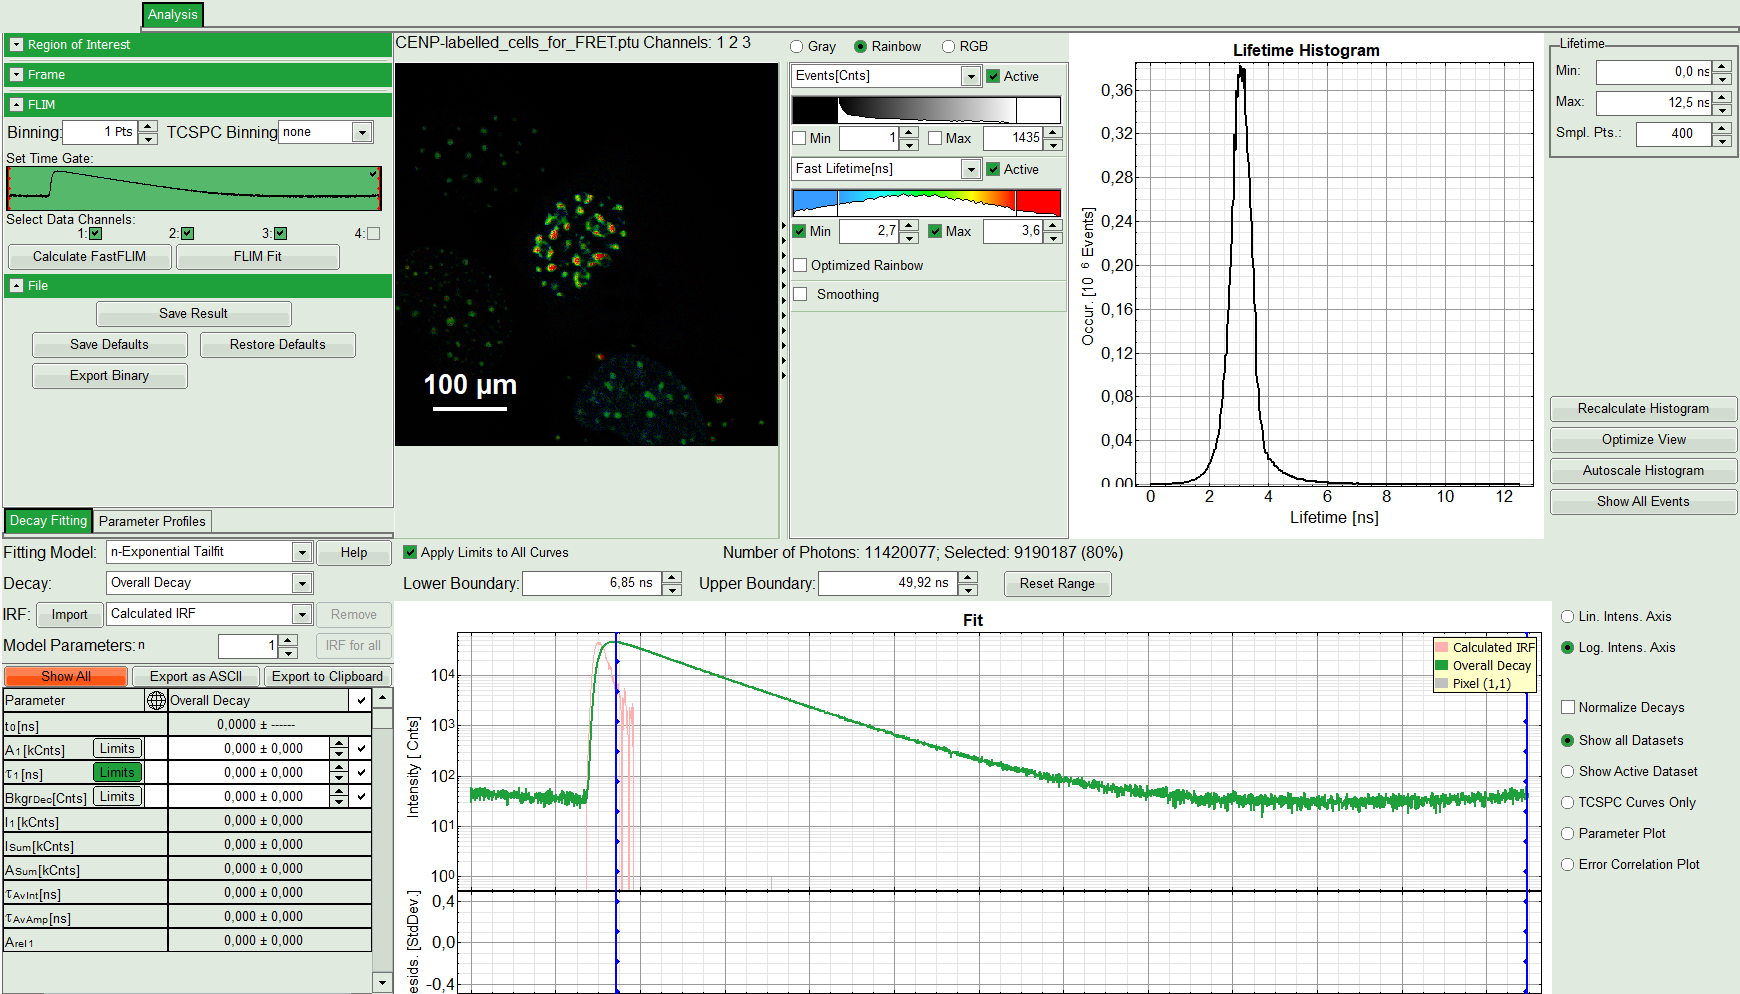Enable Optimized Rainbow checkbox
Screen dimensions: 1740x994
pyautogui.click(x=800, y=266)
